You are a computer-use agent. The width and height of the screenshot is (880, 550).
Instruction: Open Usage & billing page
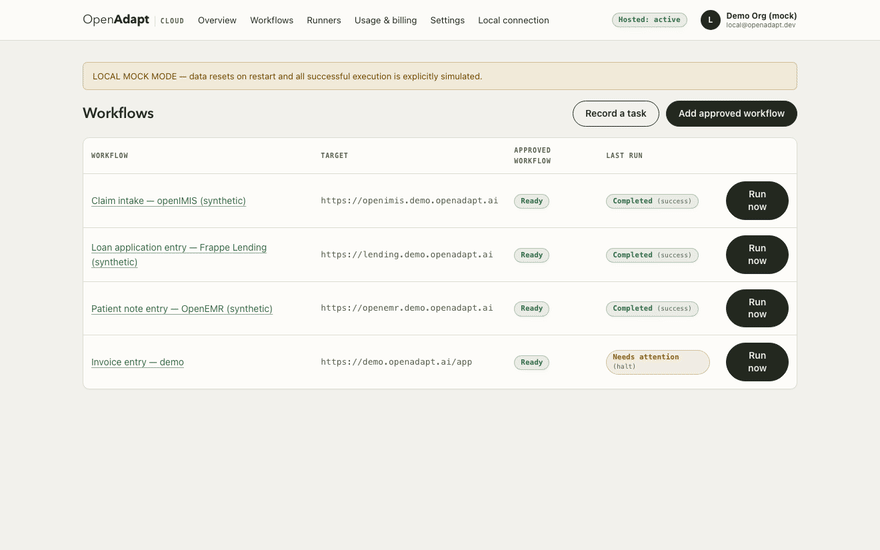coord(386,20)
